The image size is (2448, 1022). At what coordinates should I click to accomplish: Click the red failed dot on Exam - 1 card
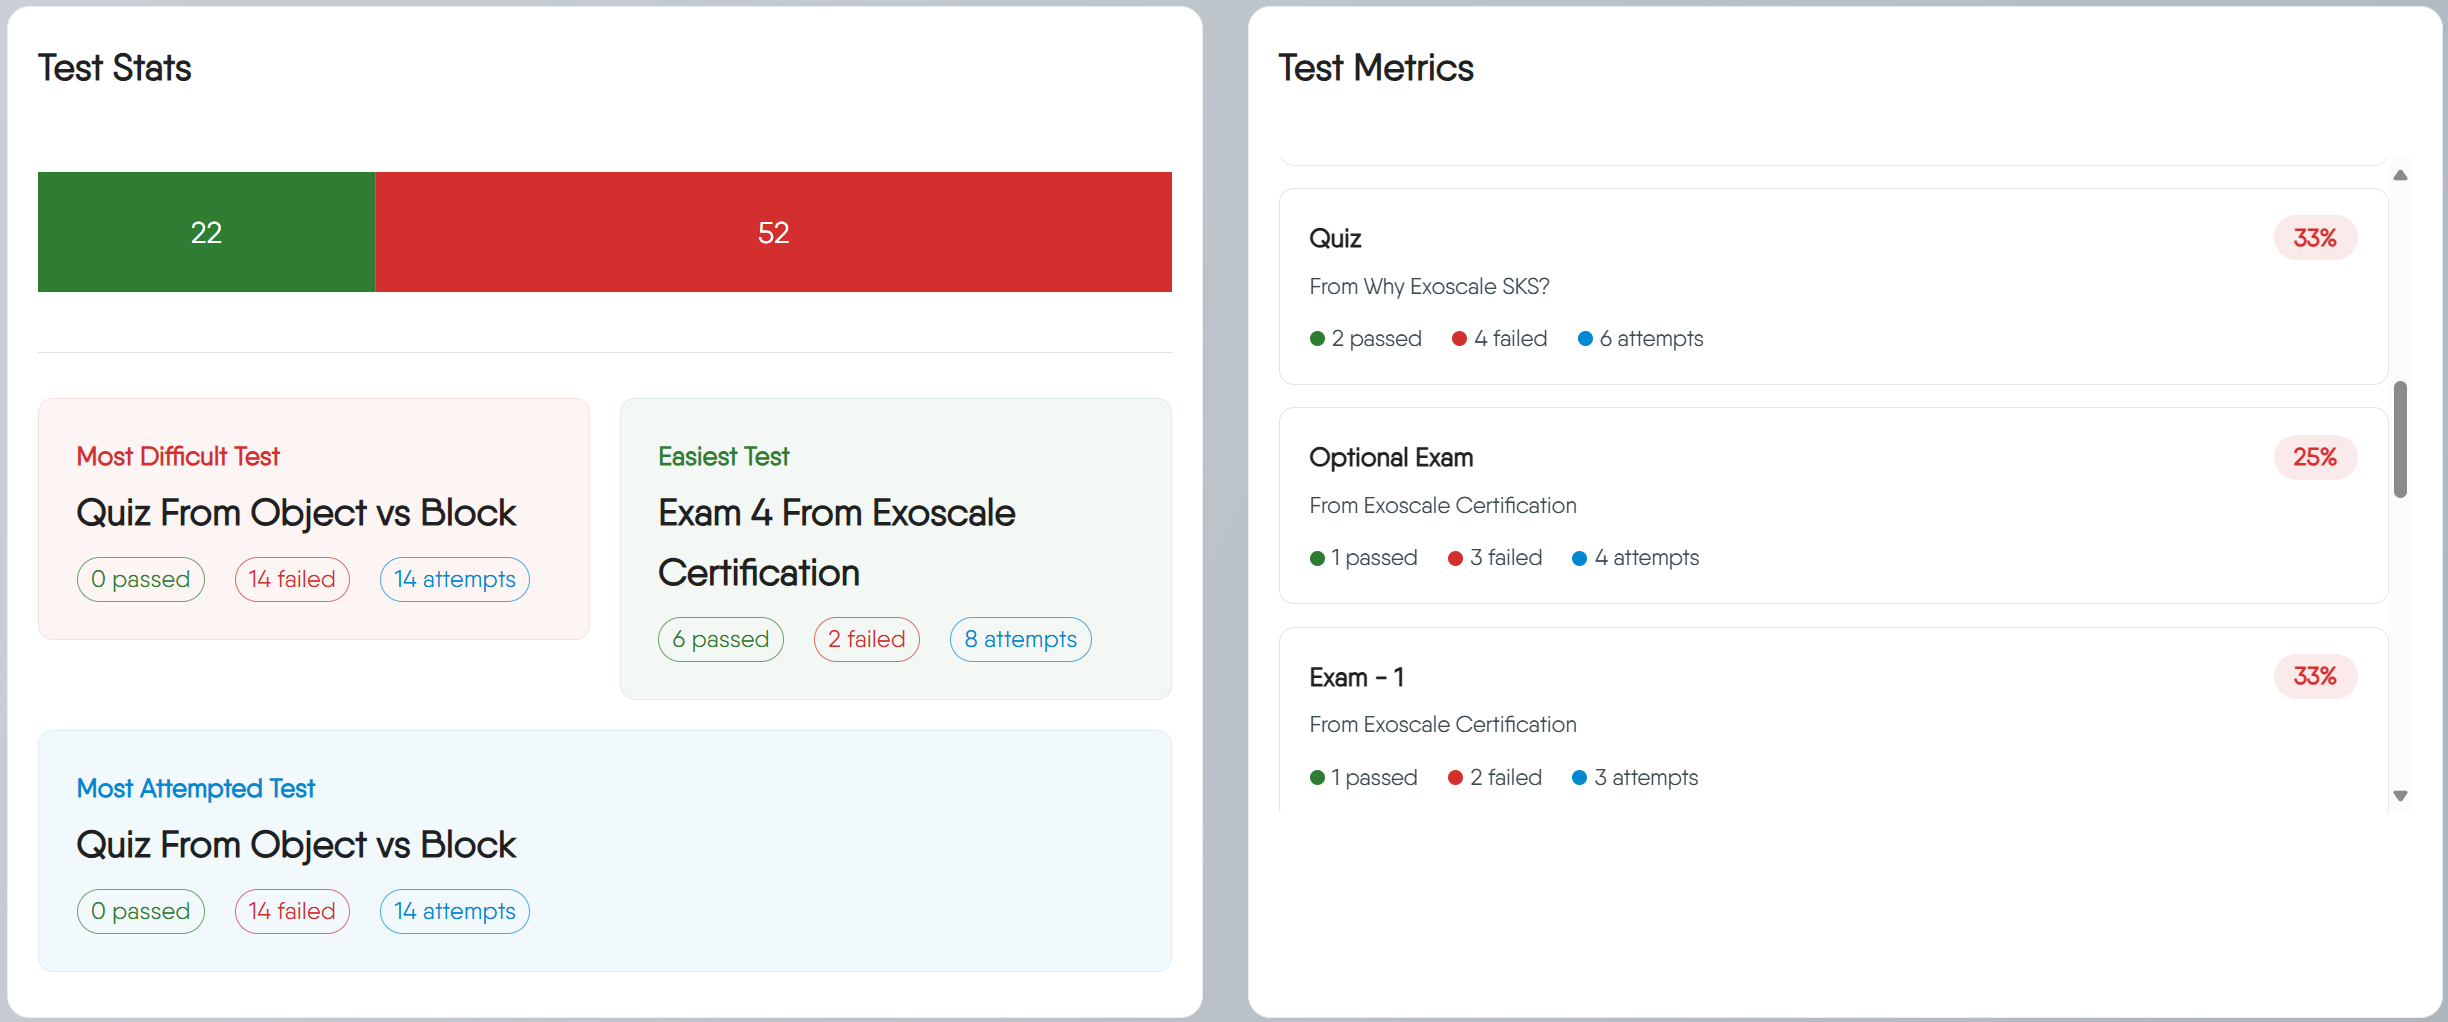[x=1455, y=777]
